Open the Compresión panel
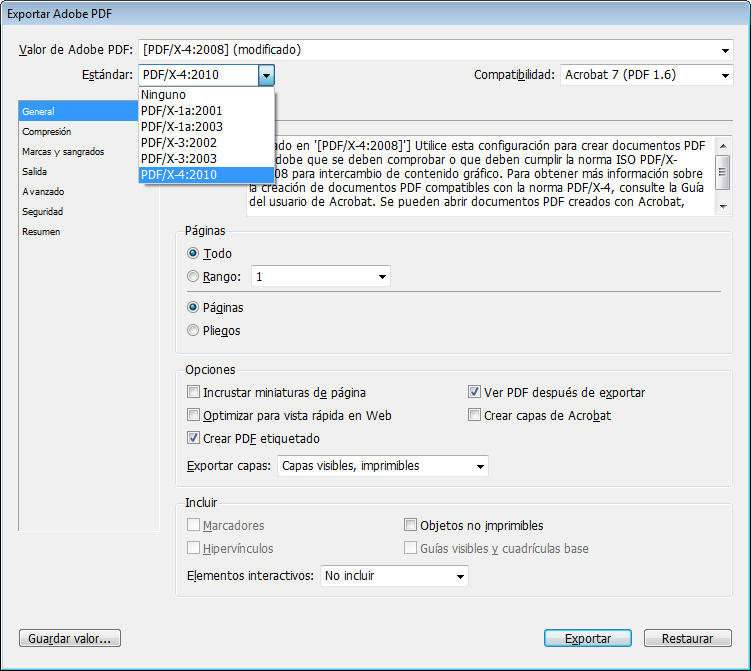 [89, 131]
